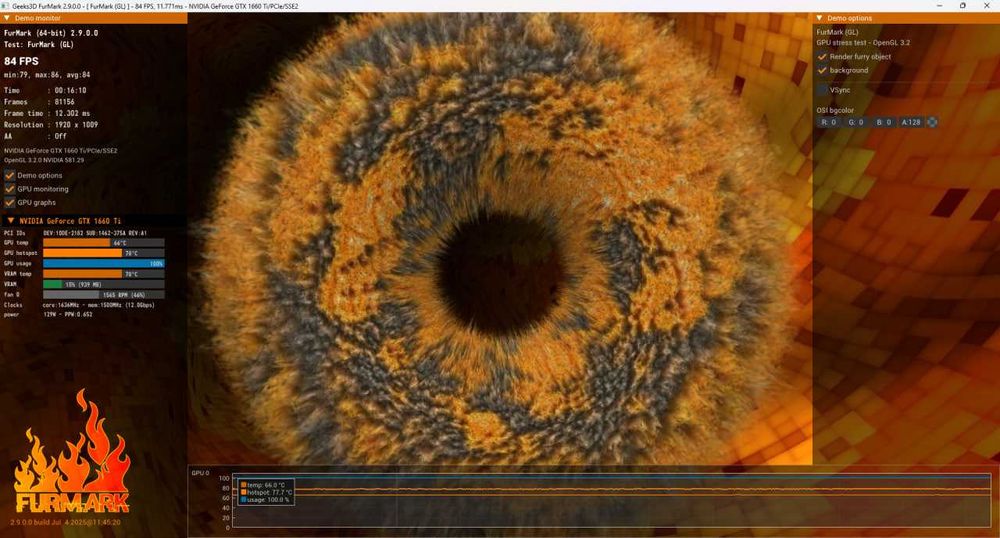The image size is (1000, 538).
Task: Click the VRAM temp bar
Action: pyautogui.click(x=103, y=274)
